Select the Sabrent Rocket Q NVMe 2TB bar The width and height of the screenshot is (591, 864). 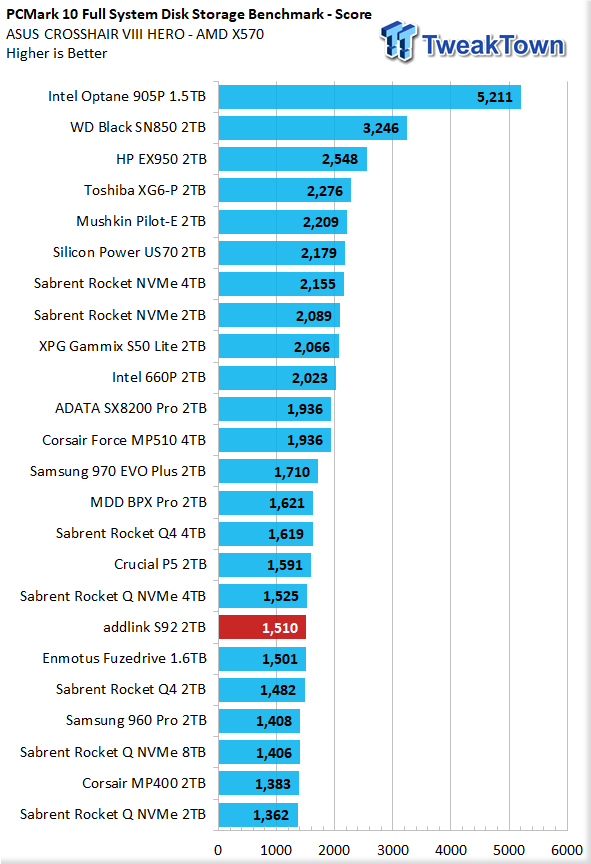258,814
